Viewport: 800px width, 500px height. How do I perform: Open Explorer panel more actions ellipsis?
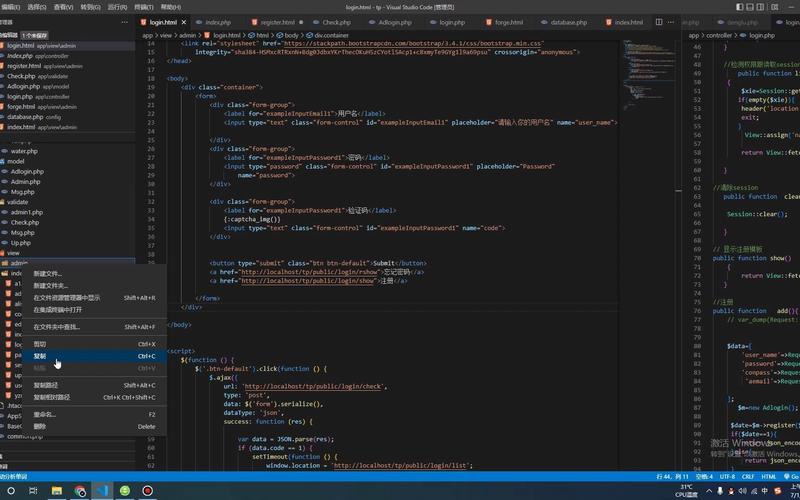(x=124, y=22)
